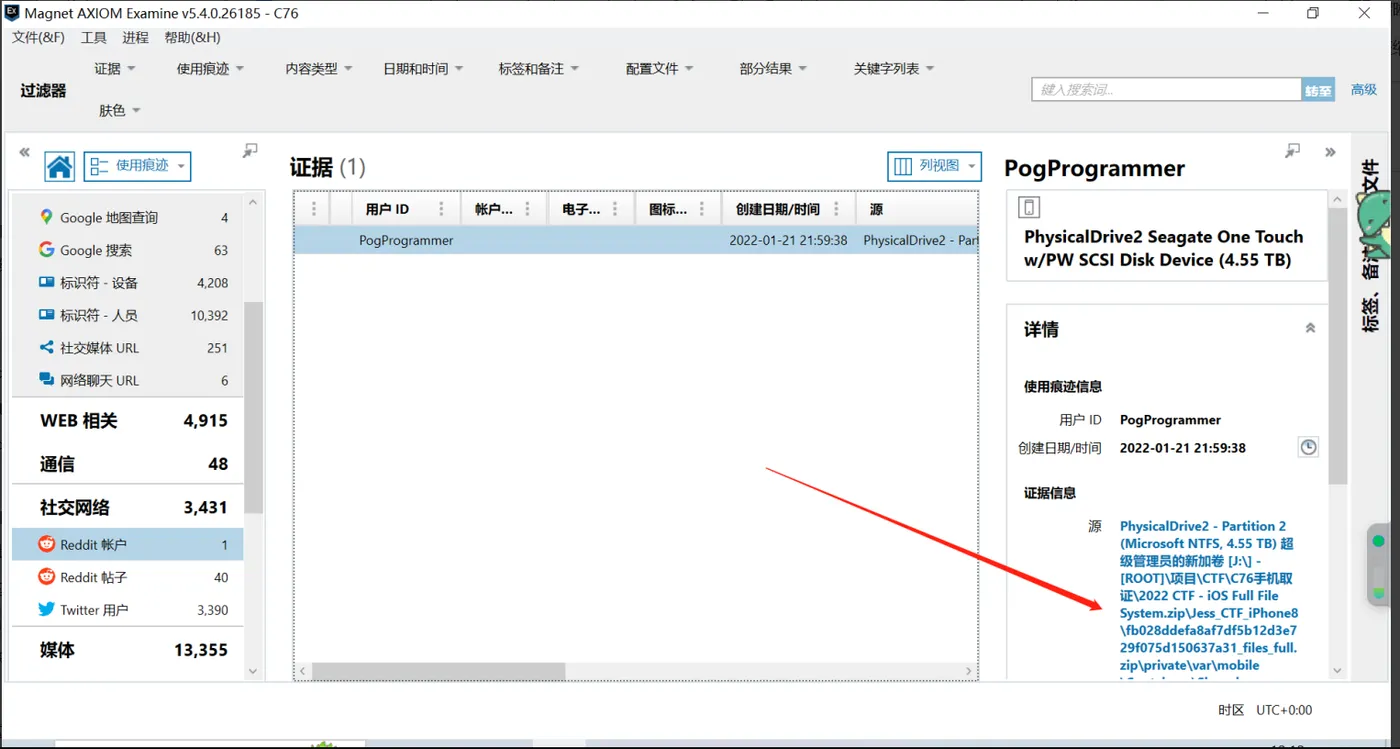This screenshot has width=1400, height=749.
Task: Open the 部分结果 filter dropdown
Action: (x=773, y=69)
